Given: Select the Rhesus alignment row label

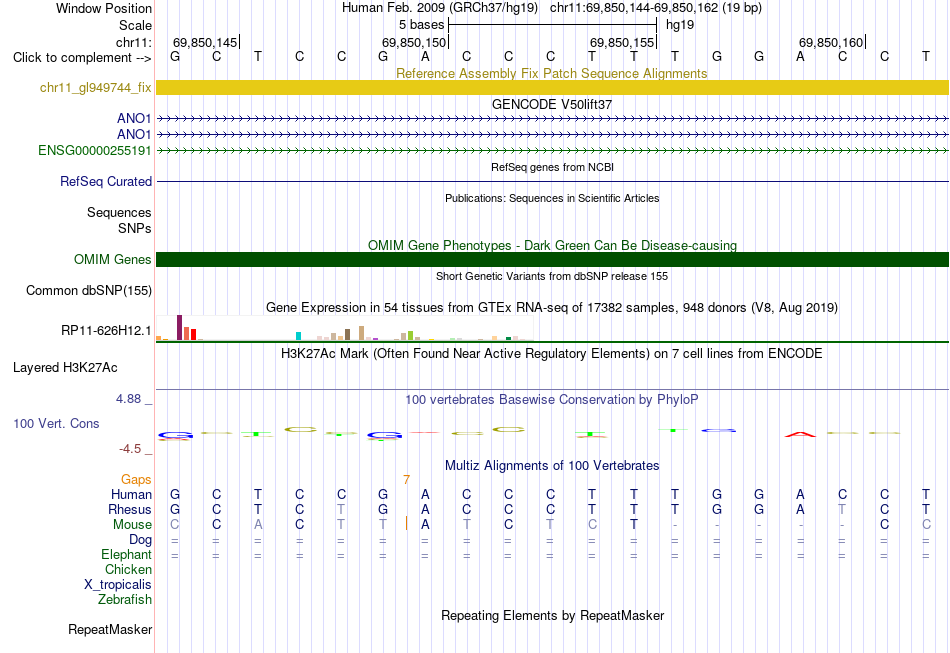Looking at the screenshot, I should [x=130, y=509].
